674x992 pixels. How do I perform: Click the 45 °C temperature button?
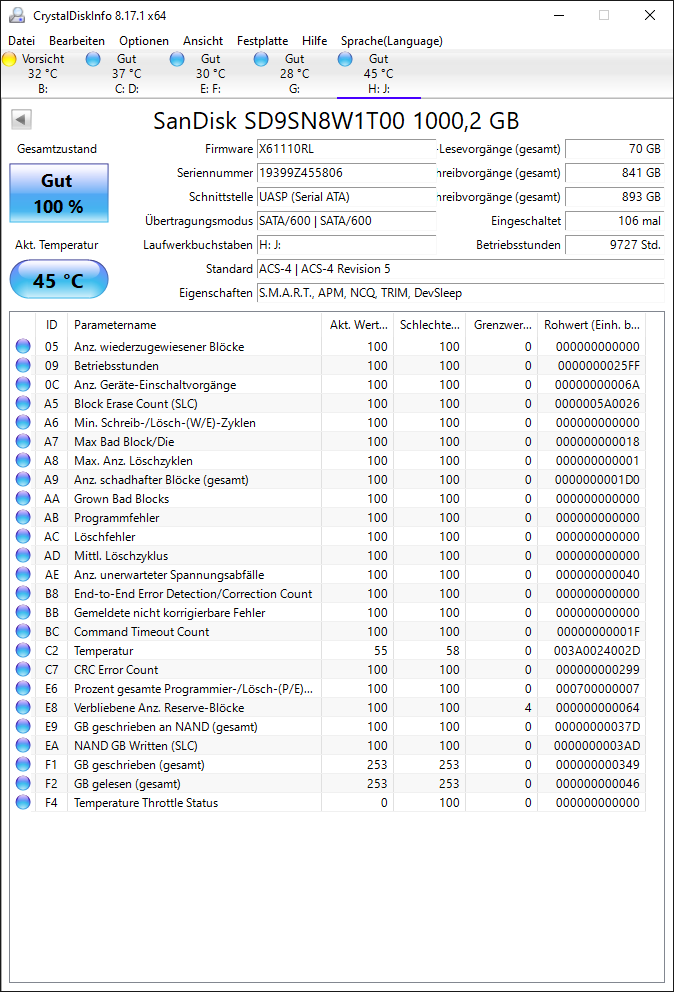tap(59, 279)
